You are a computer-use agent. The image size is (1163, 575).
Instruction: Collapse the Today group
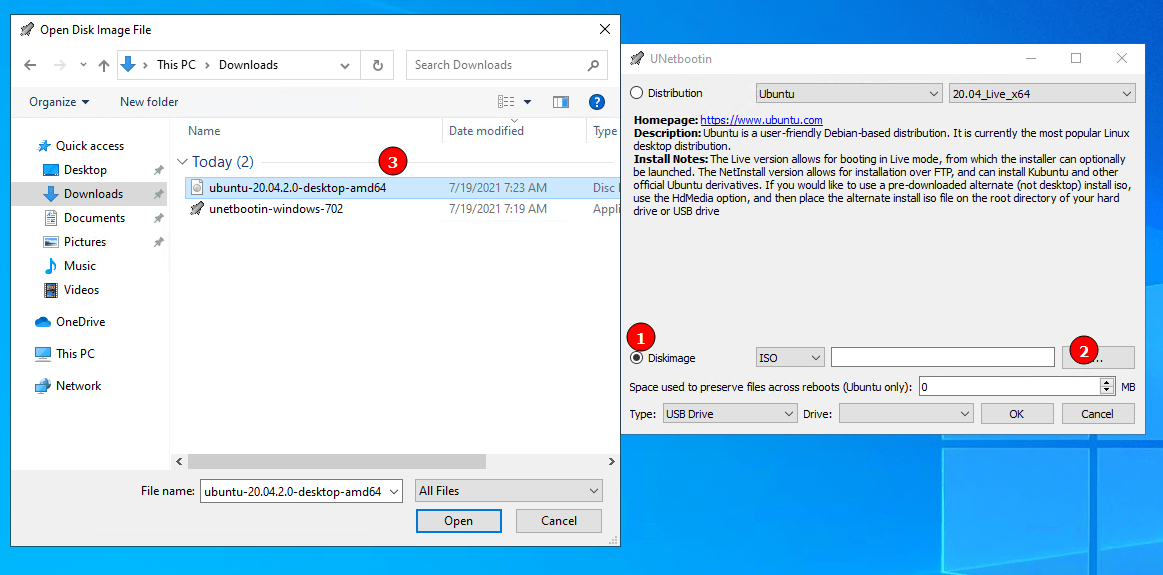click(182, 162)
